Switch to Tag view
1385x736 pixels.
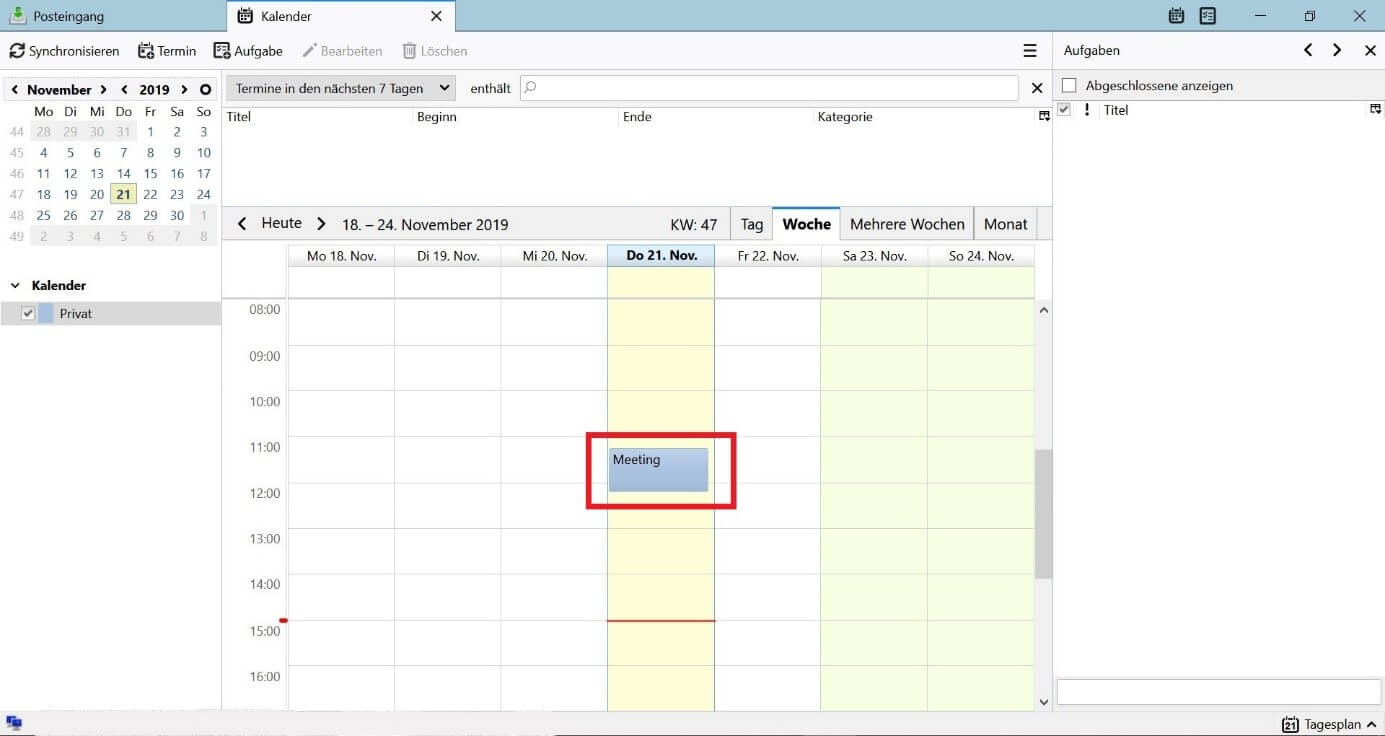(752, 224)
